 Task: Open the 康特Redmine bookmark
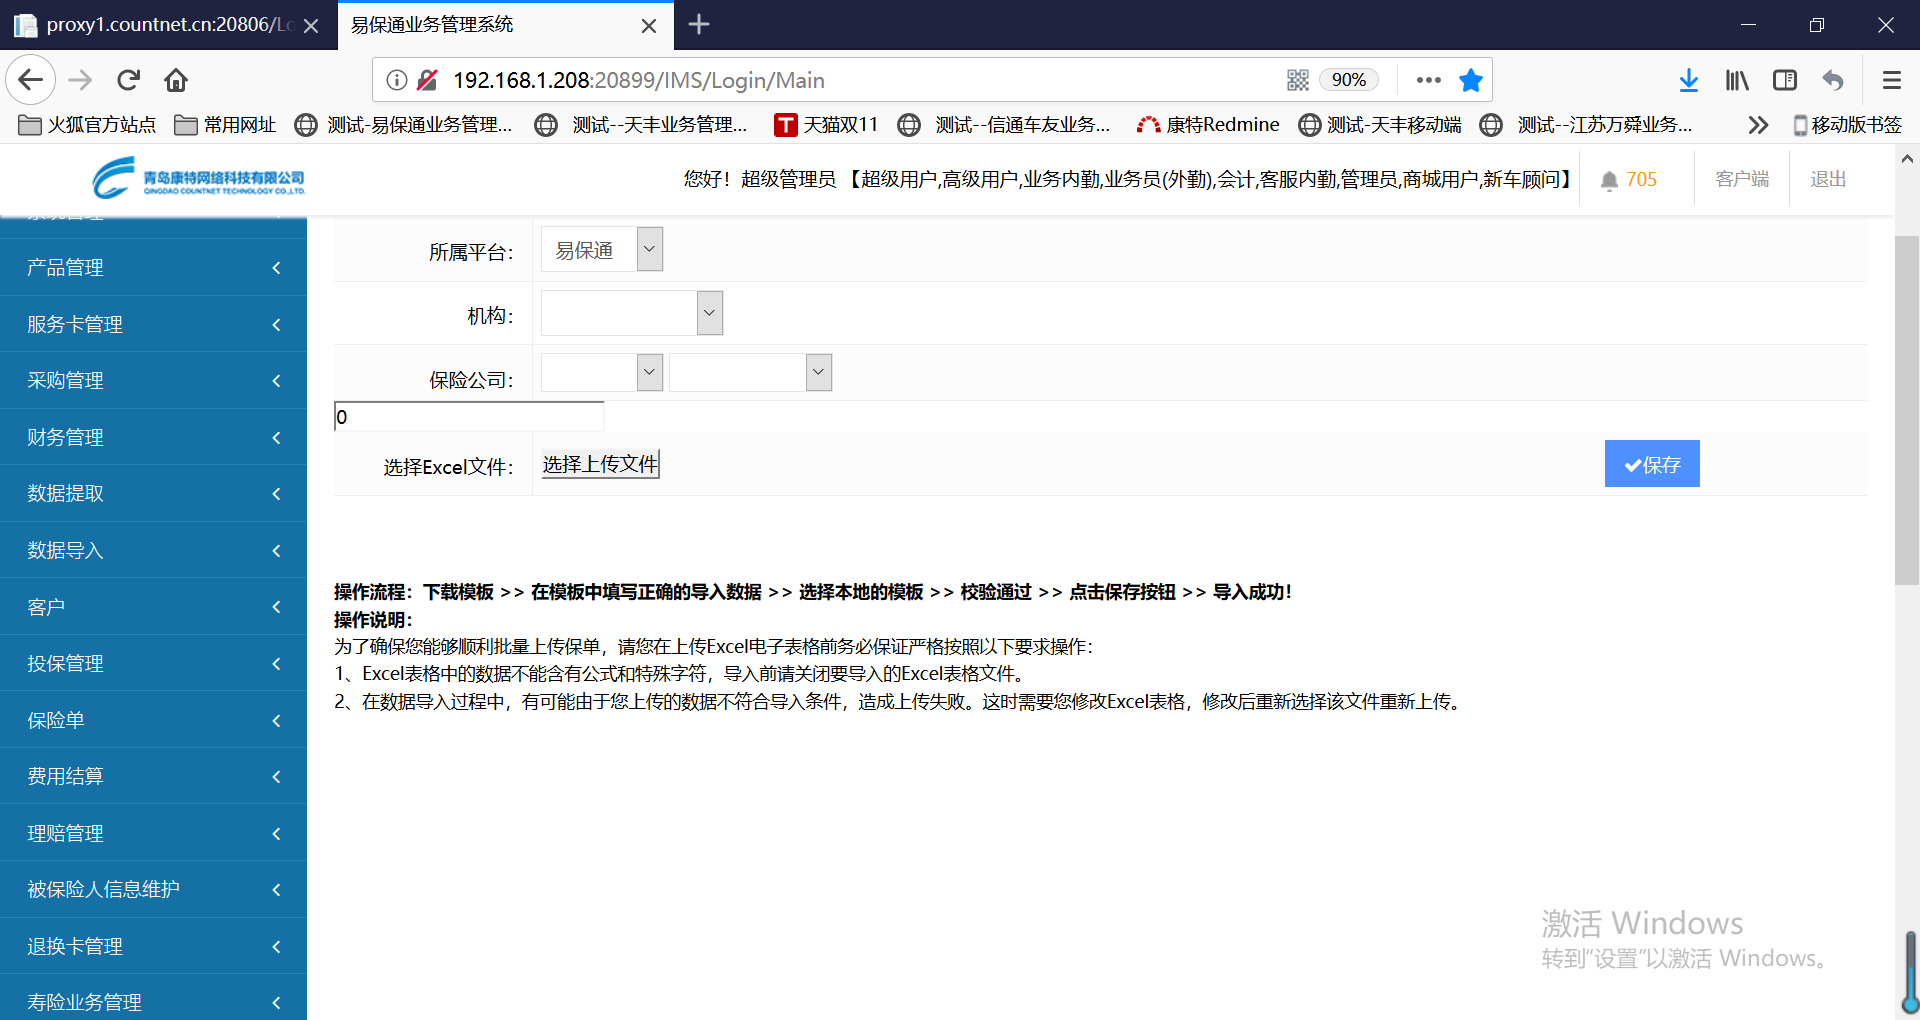coord(1208,125)
